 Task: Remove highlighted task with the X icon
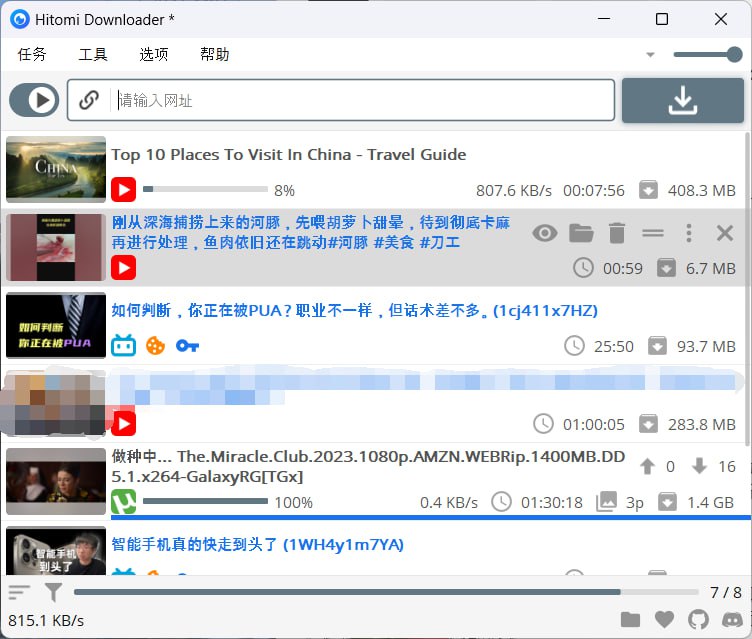725,233
